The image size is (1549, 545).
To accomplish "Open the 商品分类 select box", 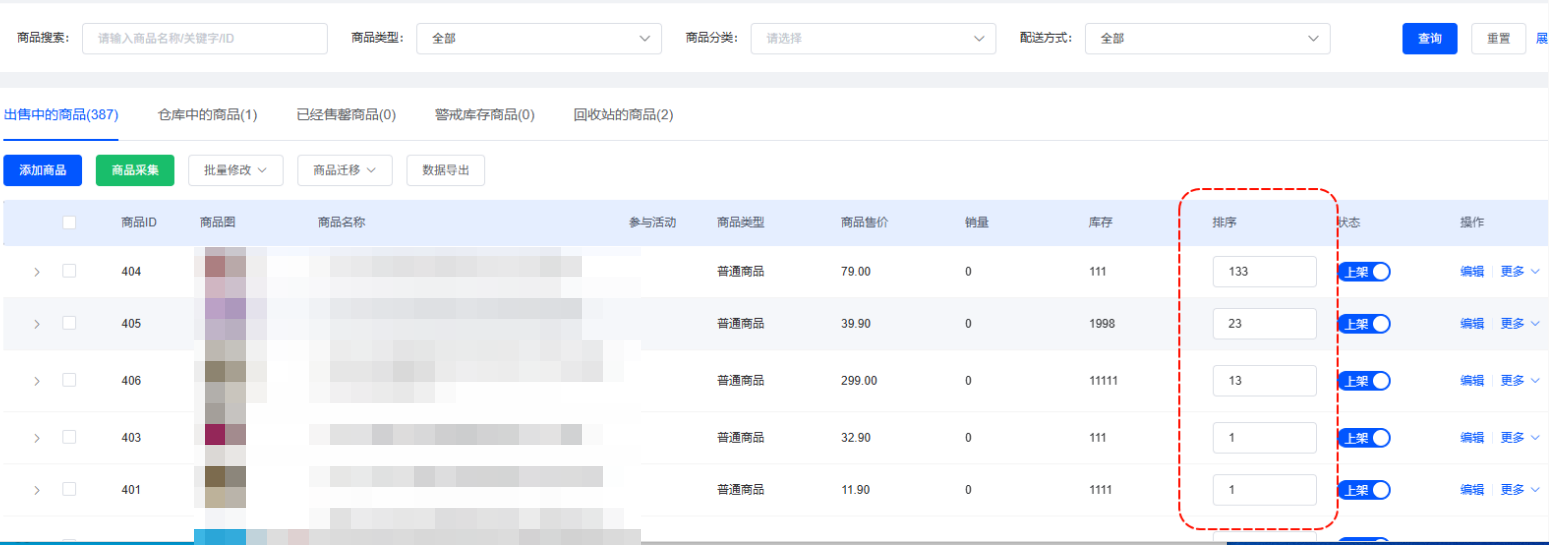I will (x=872, y=39).
